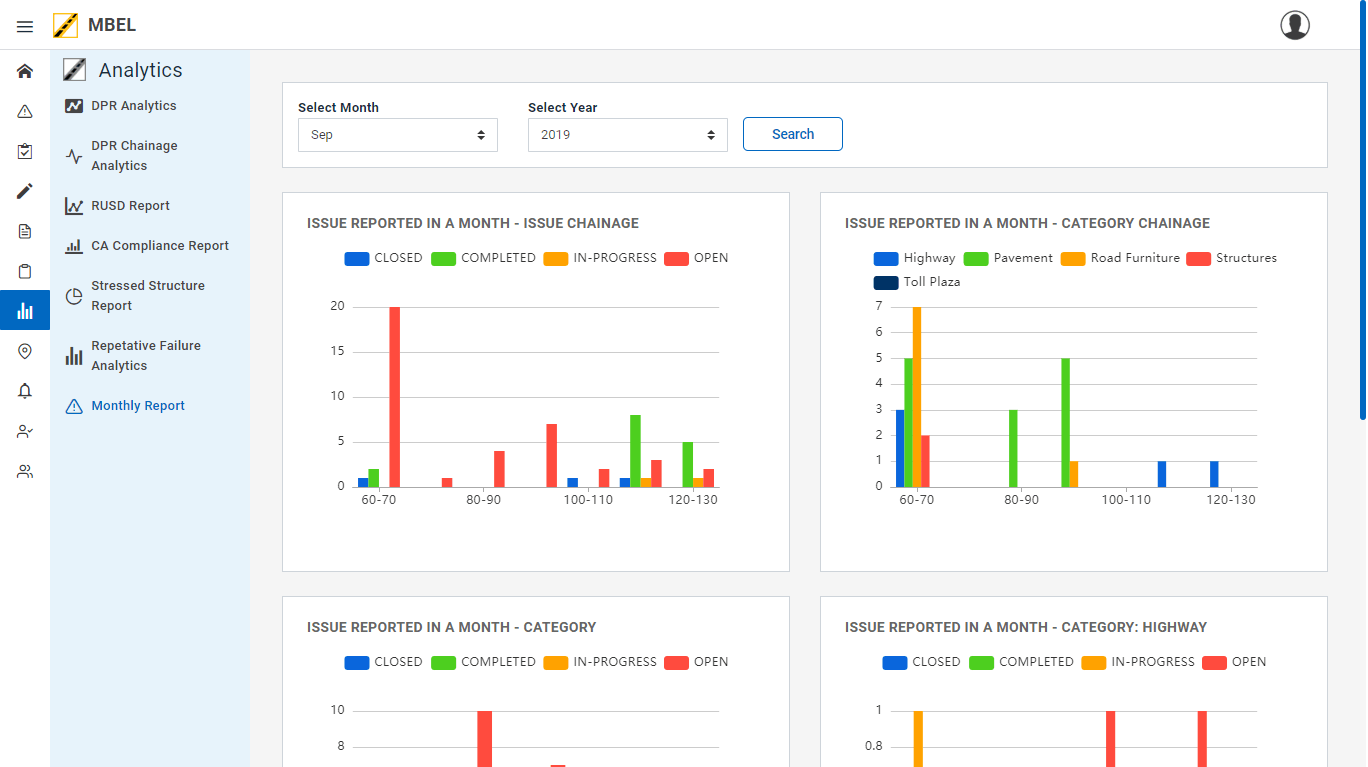Open the Select Month dropdown

(x=398, y=135)
